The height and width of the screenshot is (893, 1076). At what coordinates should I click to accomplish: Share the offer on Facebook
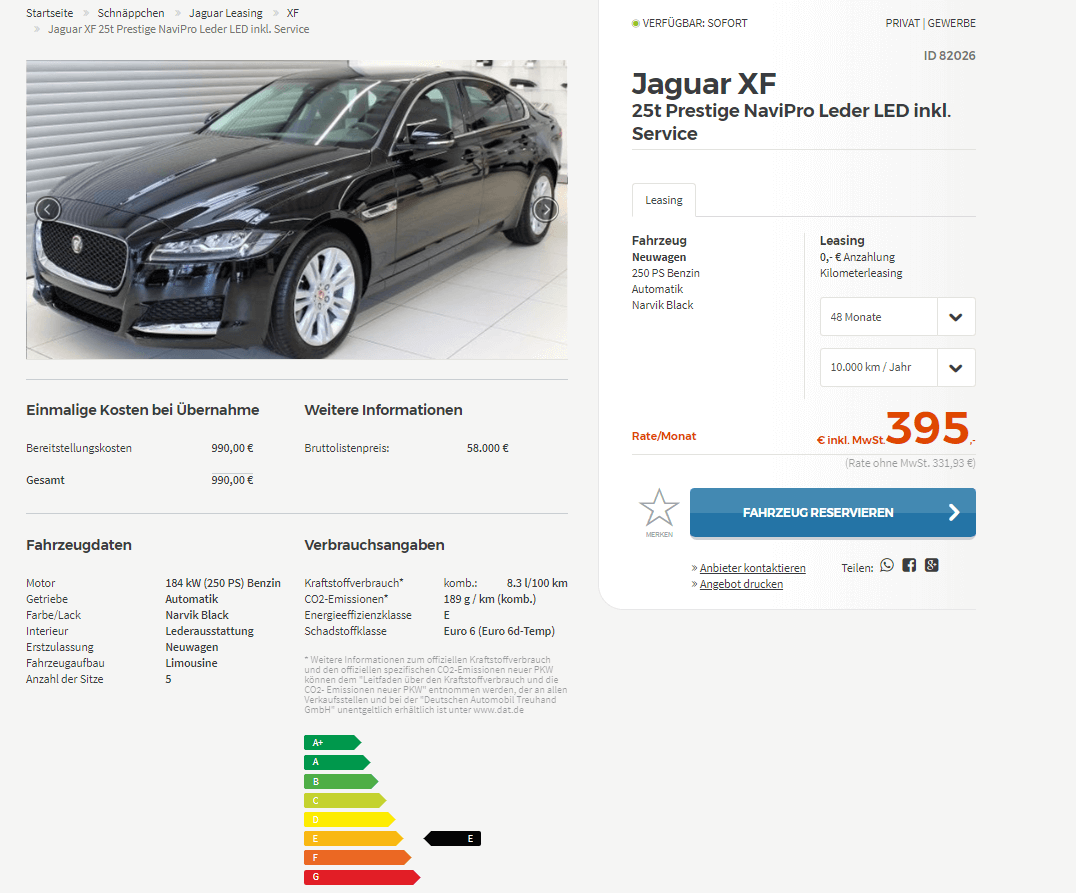tap(909, 566)
